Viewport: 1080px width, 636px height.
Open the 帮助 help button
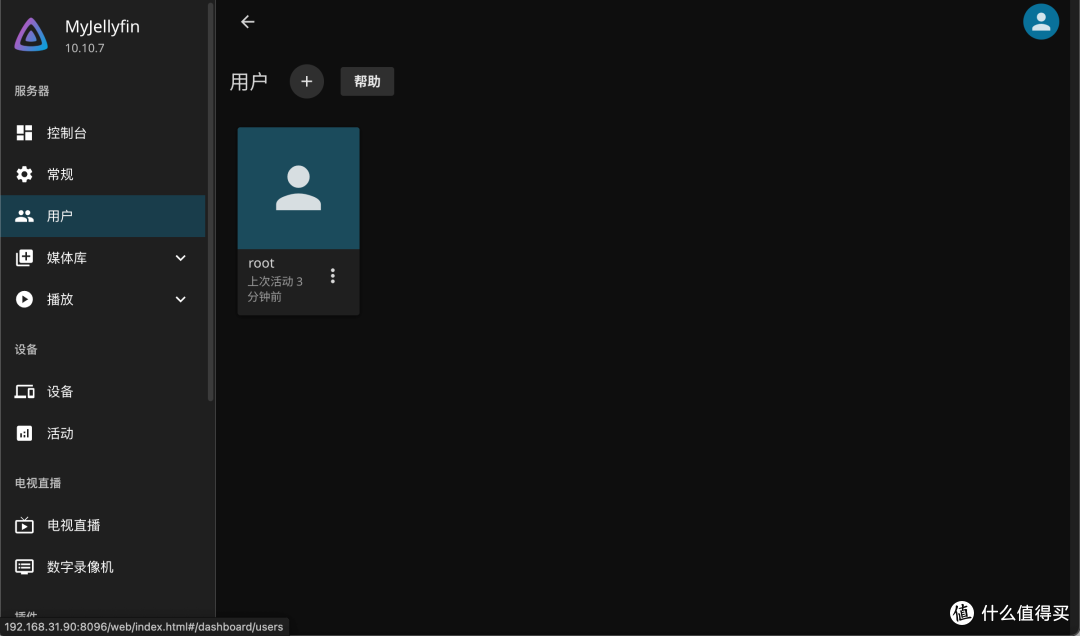point(367,81)
